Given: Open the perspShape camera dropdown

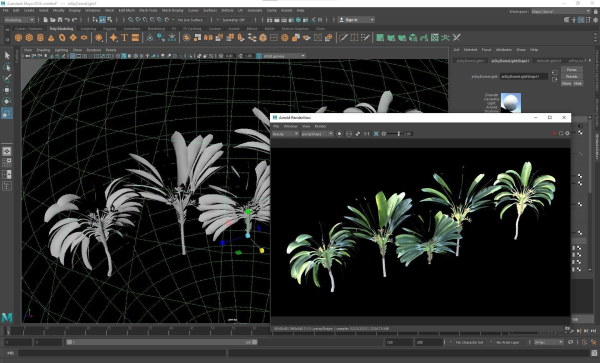Looking at the screenshot, I should click(317, 133).
